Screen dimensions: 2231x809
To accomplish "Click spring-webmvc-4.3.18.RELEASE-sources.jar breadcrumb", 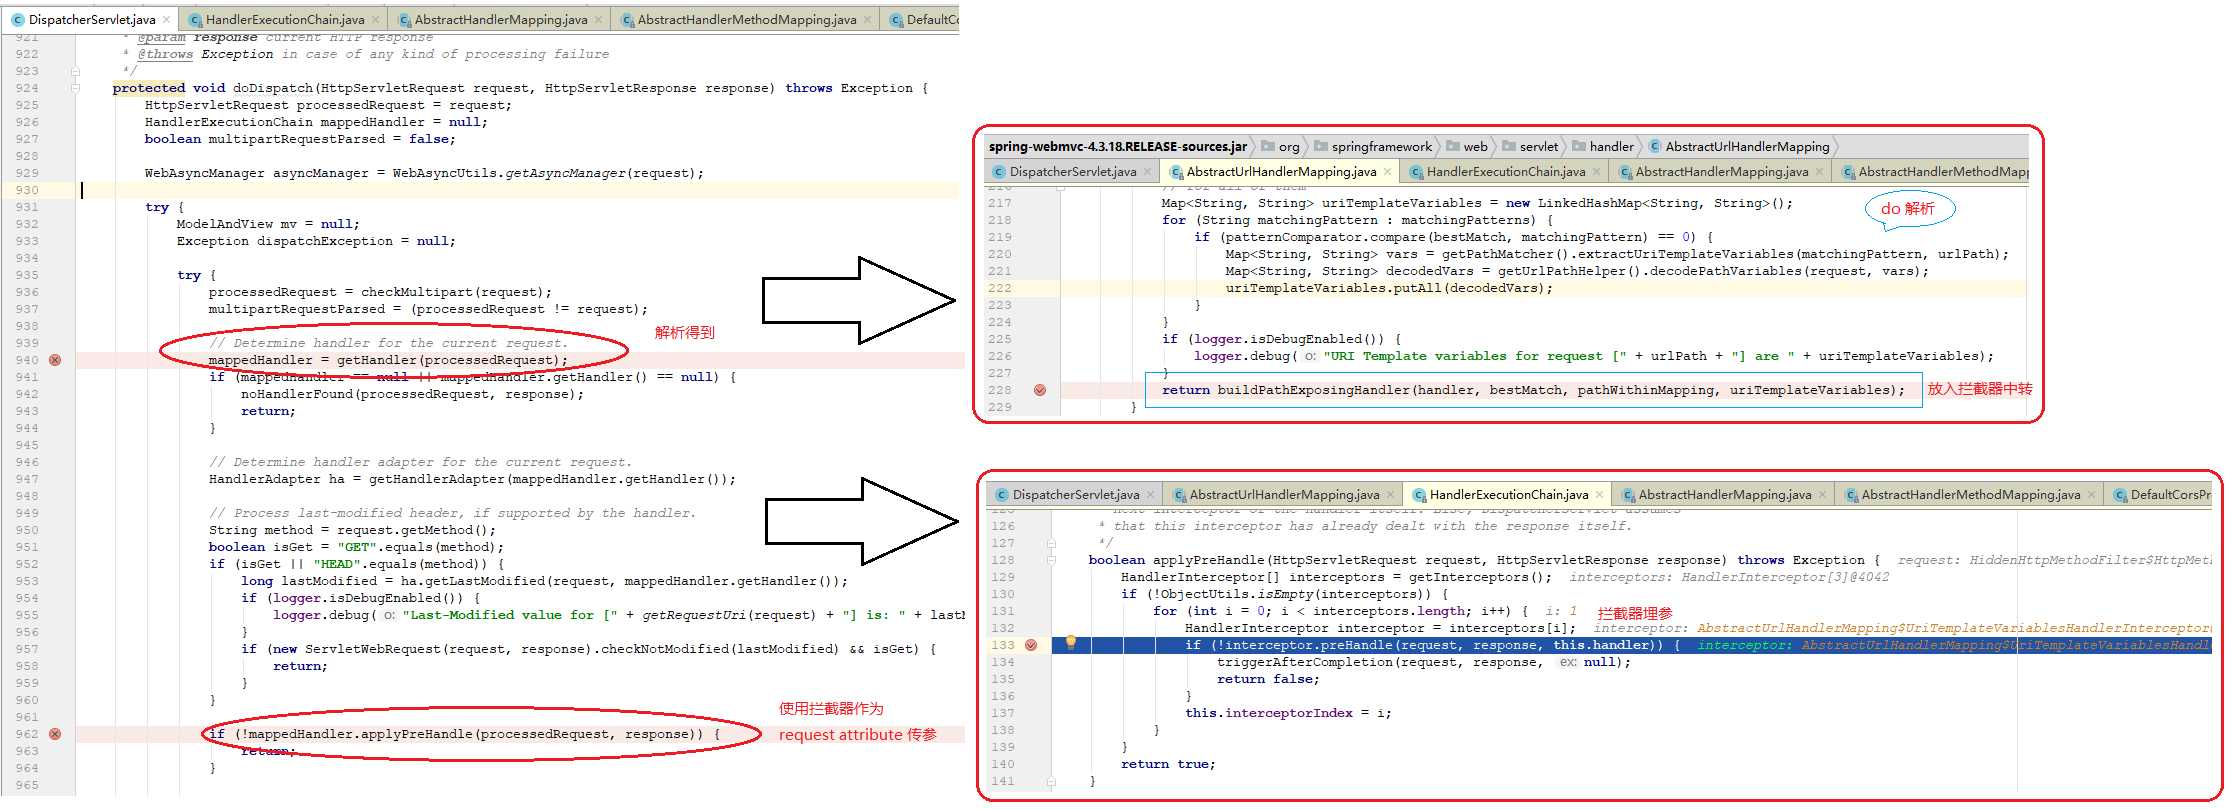I will point(1117,147).
